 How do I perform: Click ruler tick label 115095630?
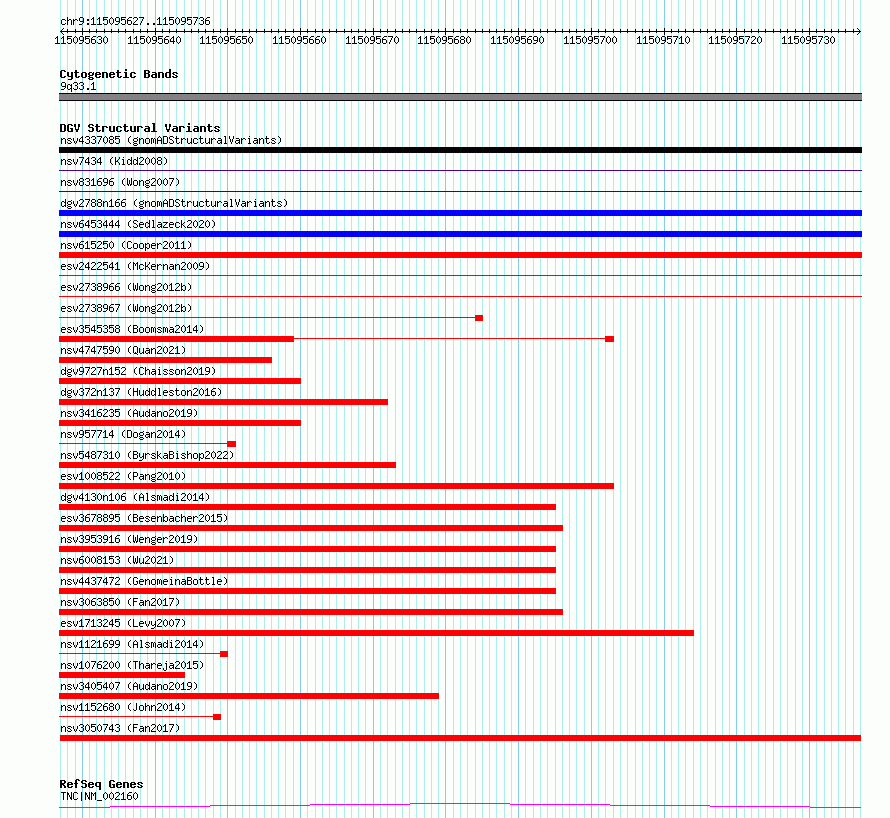coord(81,40)
